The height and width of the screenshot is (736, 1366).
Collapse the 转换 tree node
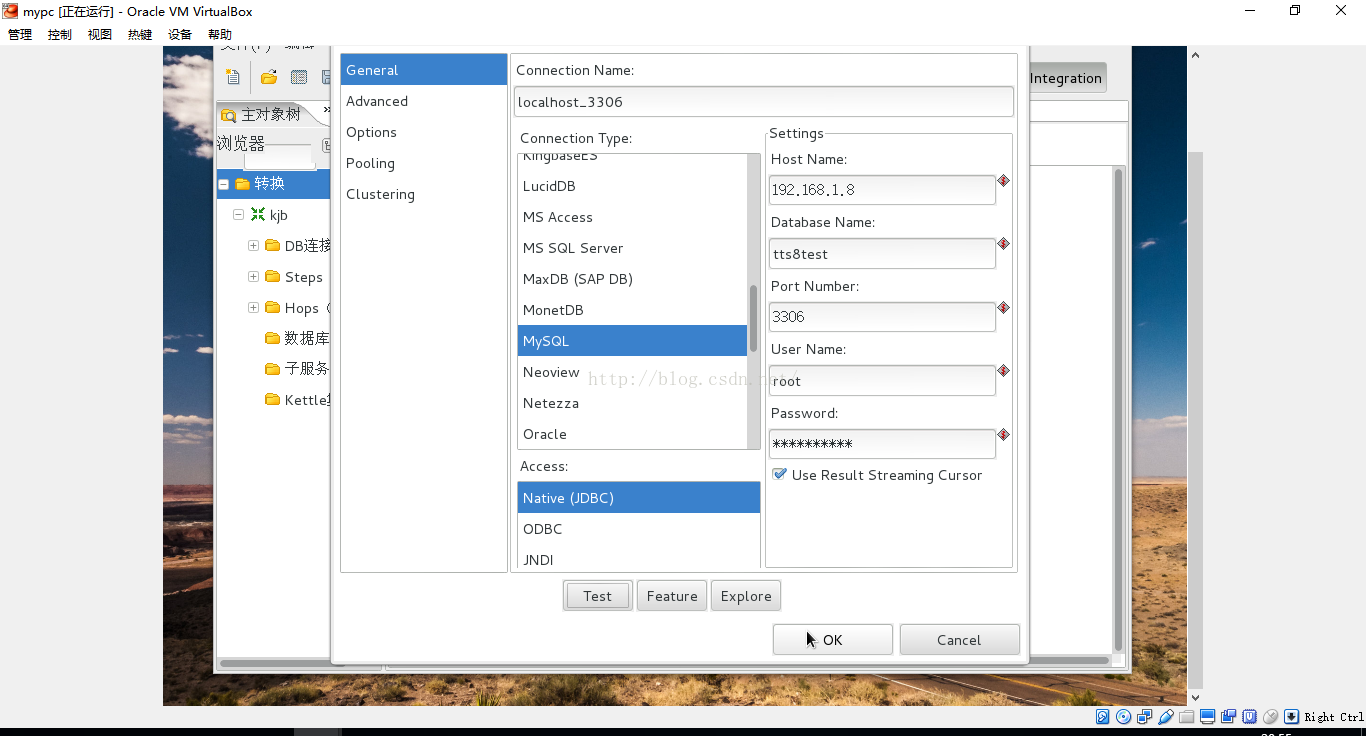(224, 184)
